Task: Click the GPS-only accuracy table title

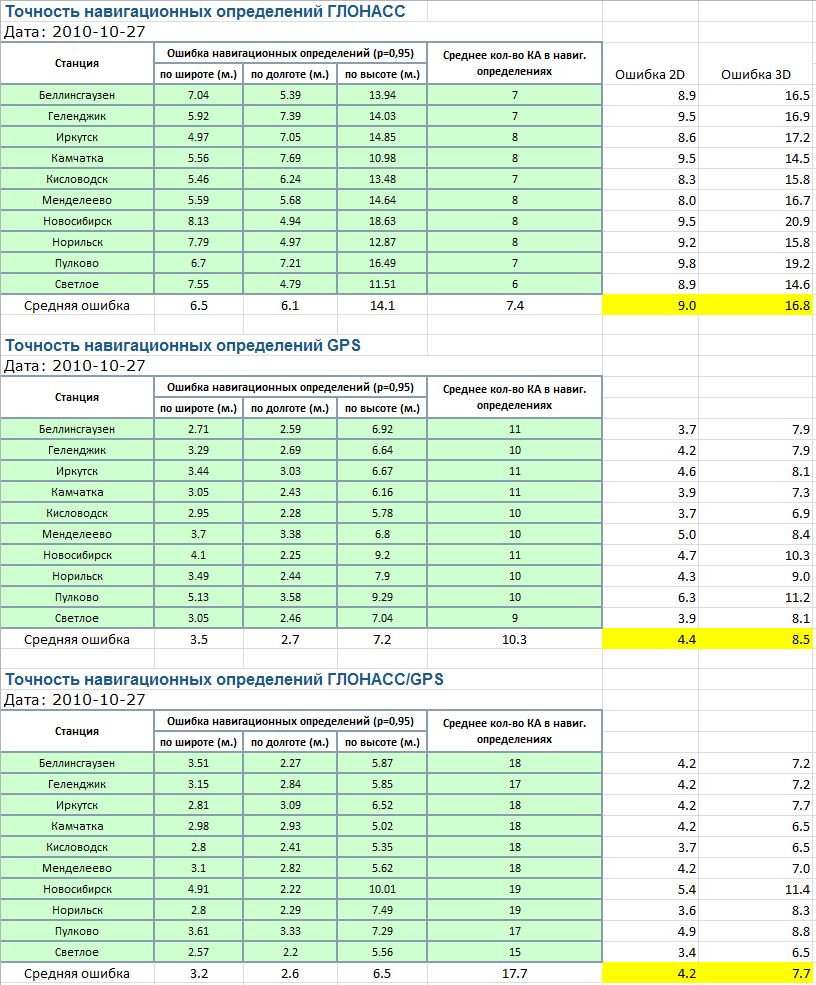Action: pyautogui.click(x=183, y=346)
